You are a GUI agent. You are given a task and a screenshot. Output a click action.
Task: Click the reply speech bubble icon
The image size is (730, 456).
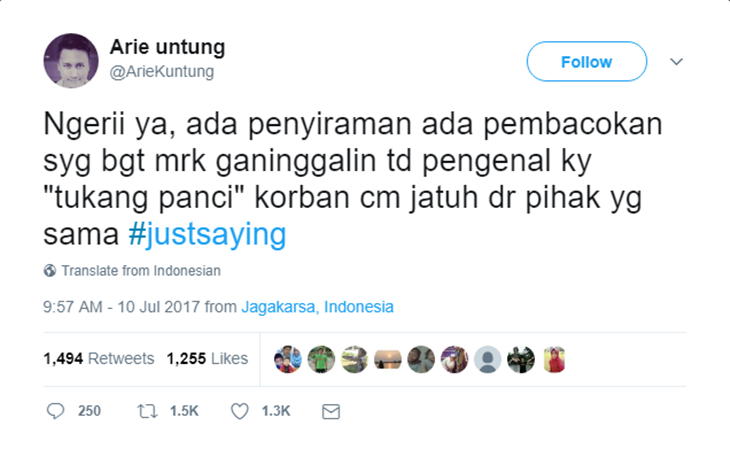pos(55,411)
